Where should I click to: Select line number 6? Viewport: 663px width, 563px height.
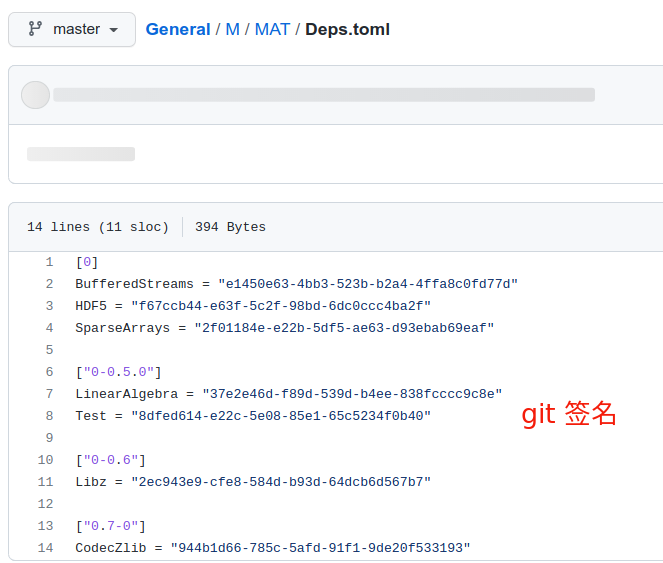(49, 372)
